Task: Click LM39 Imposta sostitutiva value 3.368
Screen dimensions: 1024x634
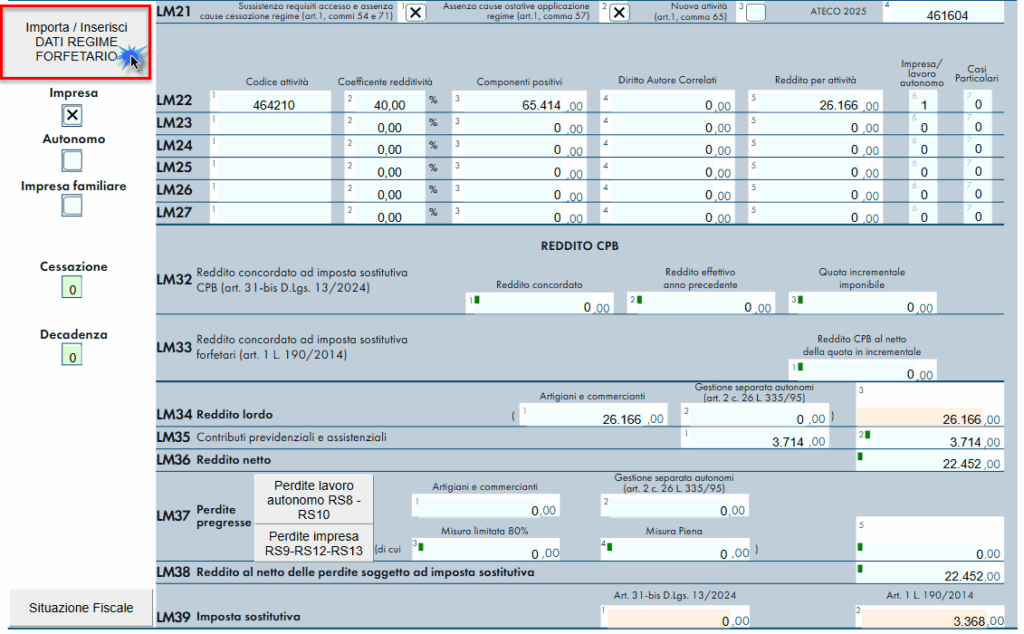Action: coord(930,622)
